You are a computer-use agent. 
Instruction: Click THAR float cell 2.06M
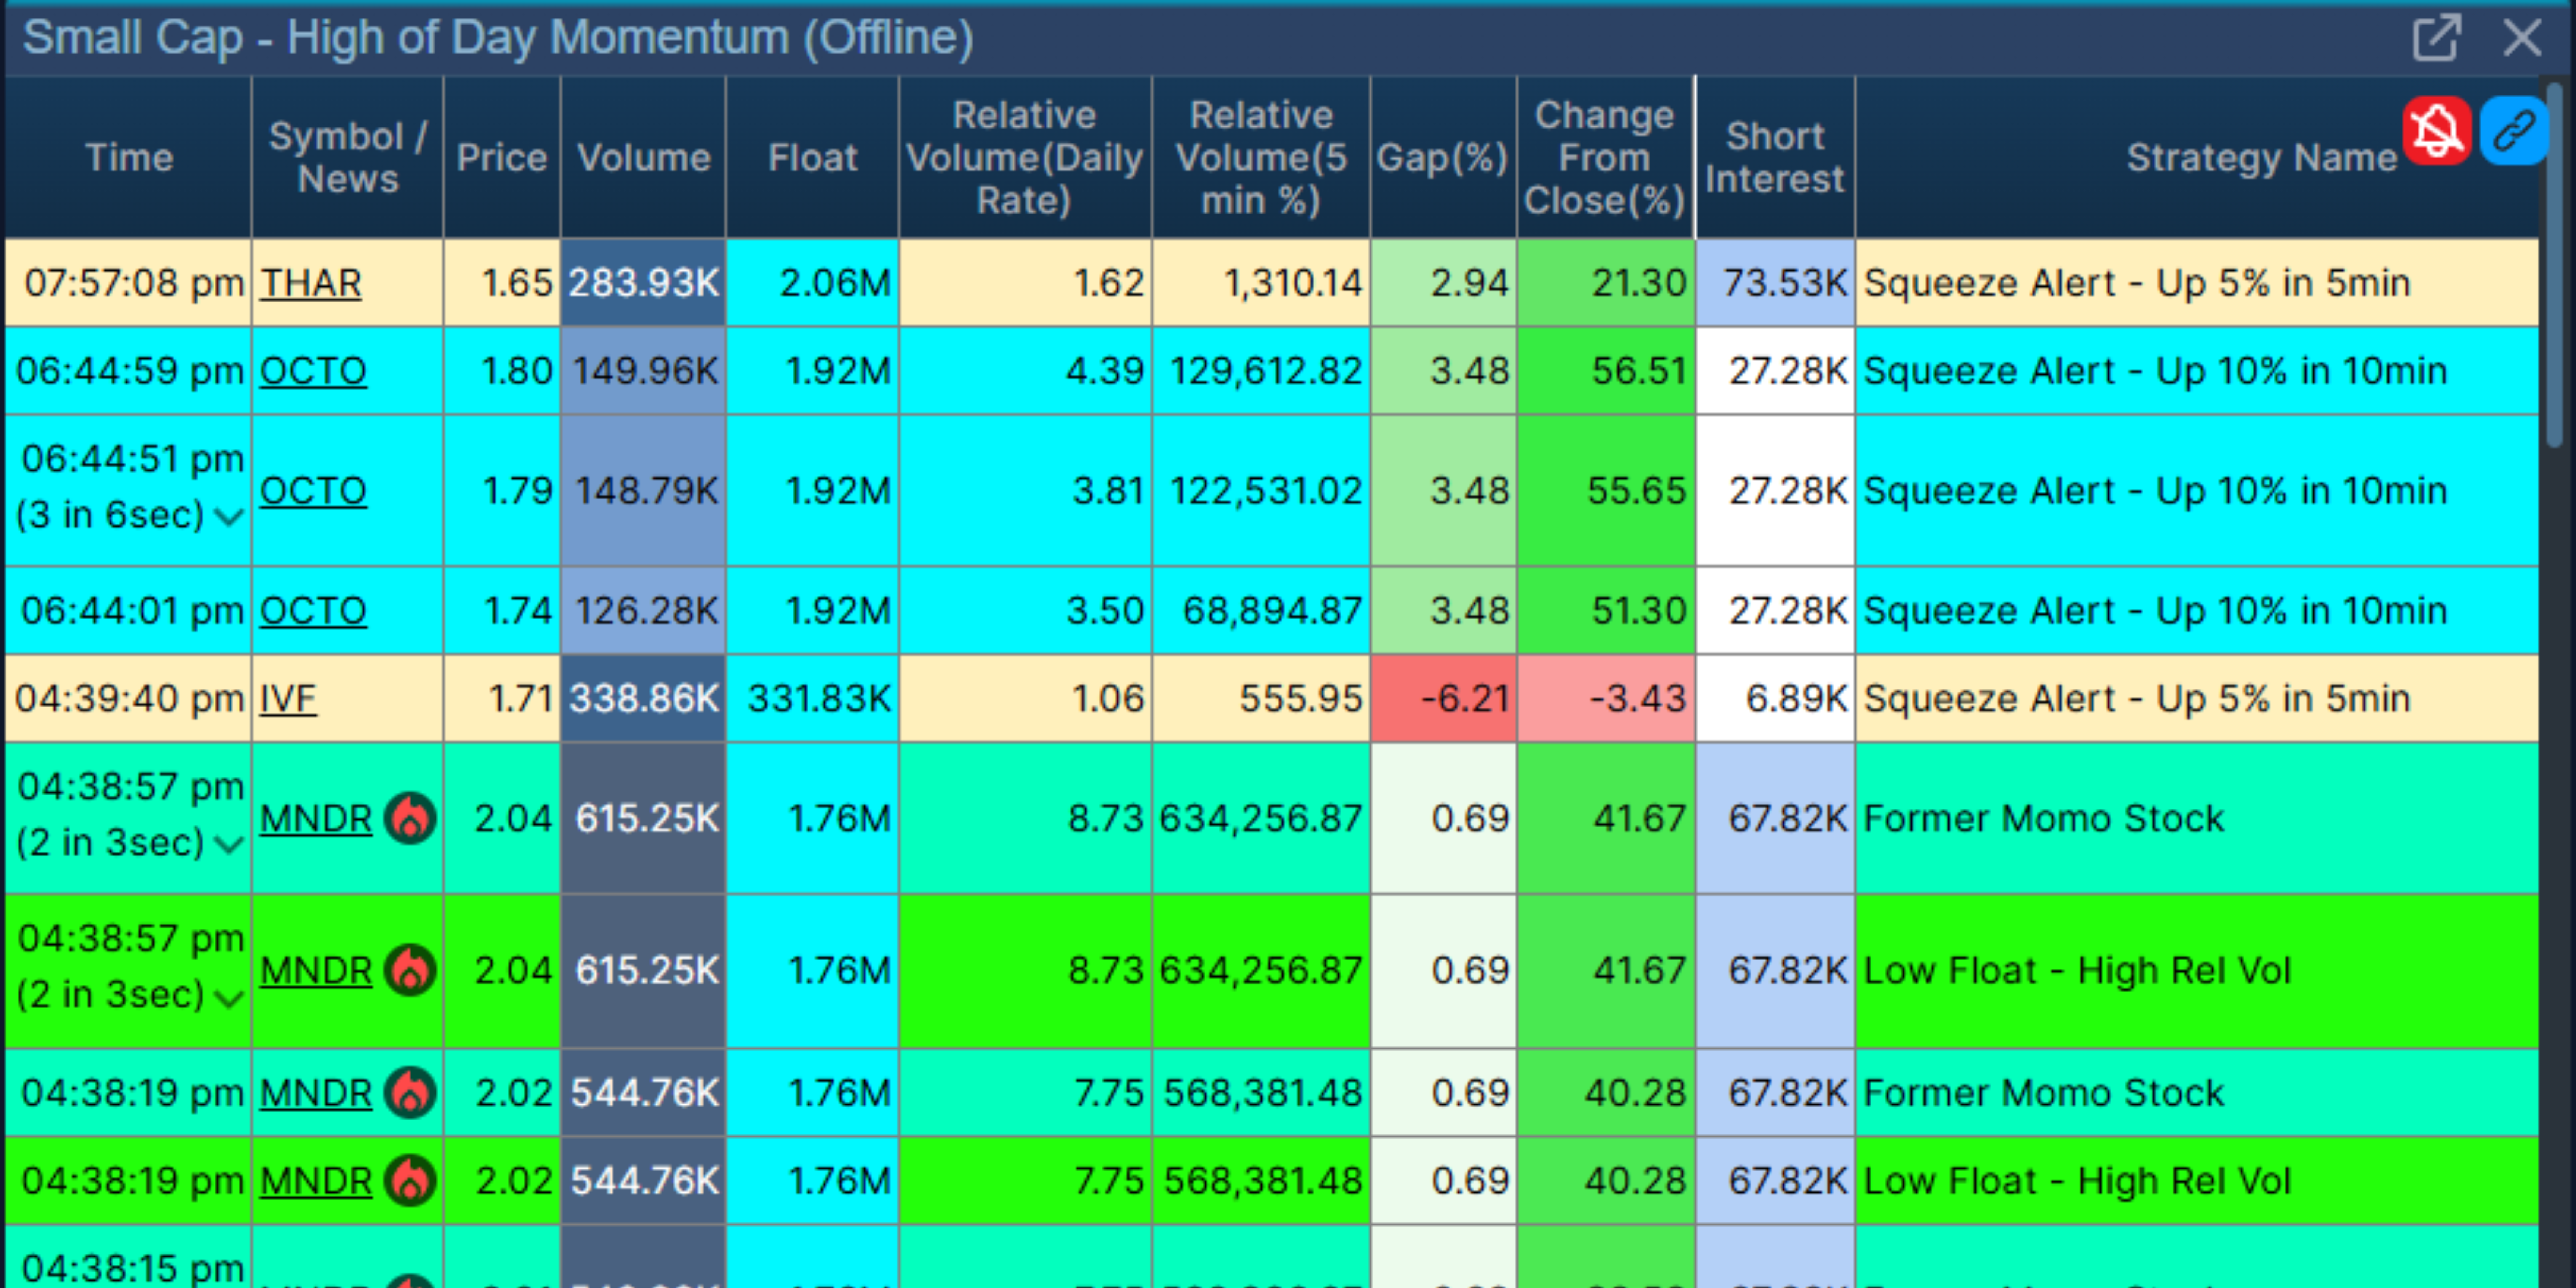(812, 283)
